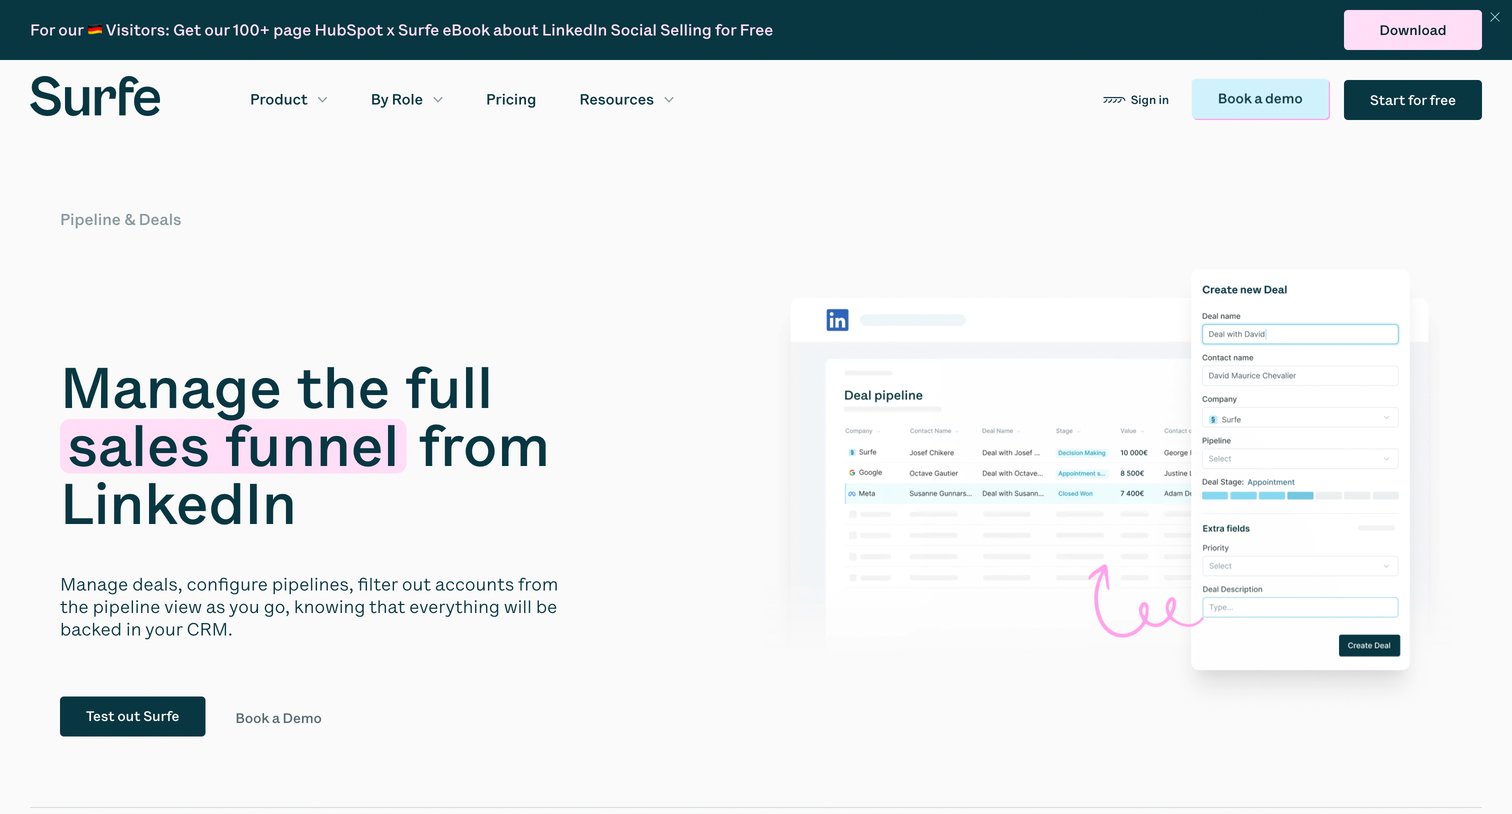This screenshot has width=1512, height=814.
Task: Click the Deal Stage progress bar
Action: [x=1300, y=496]
